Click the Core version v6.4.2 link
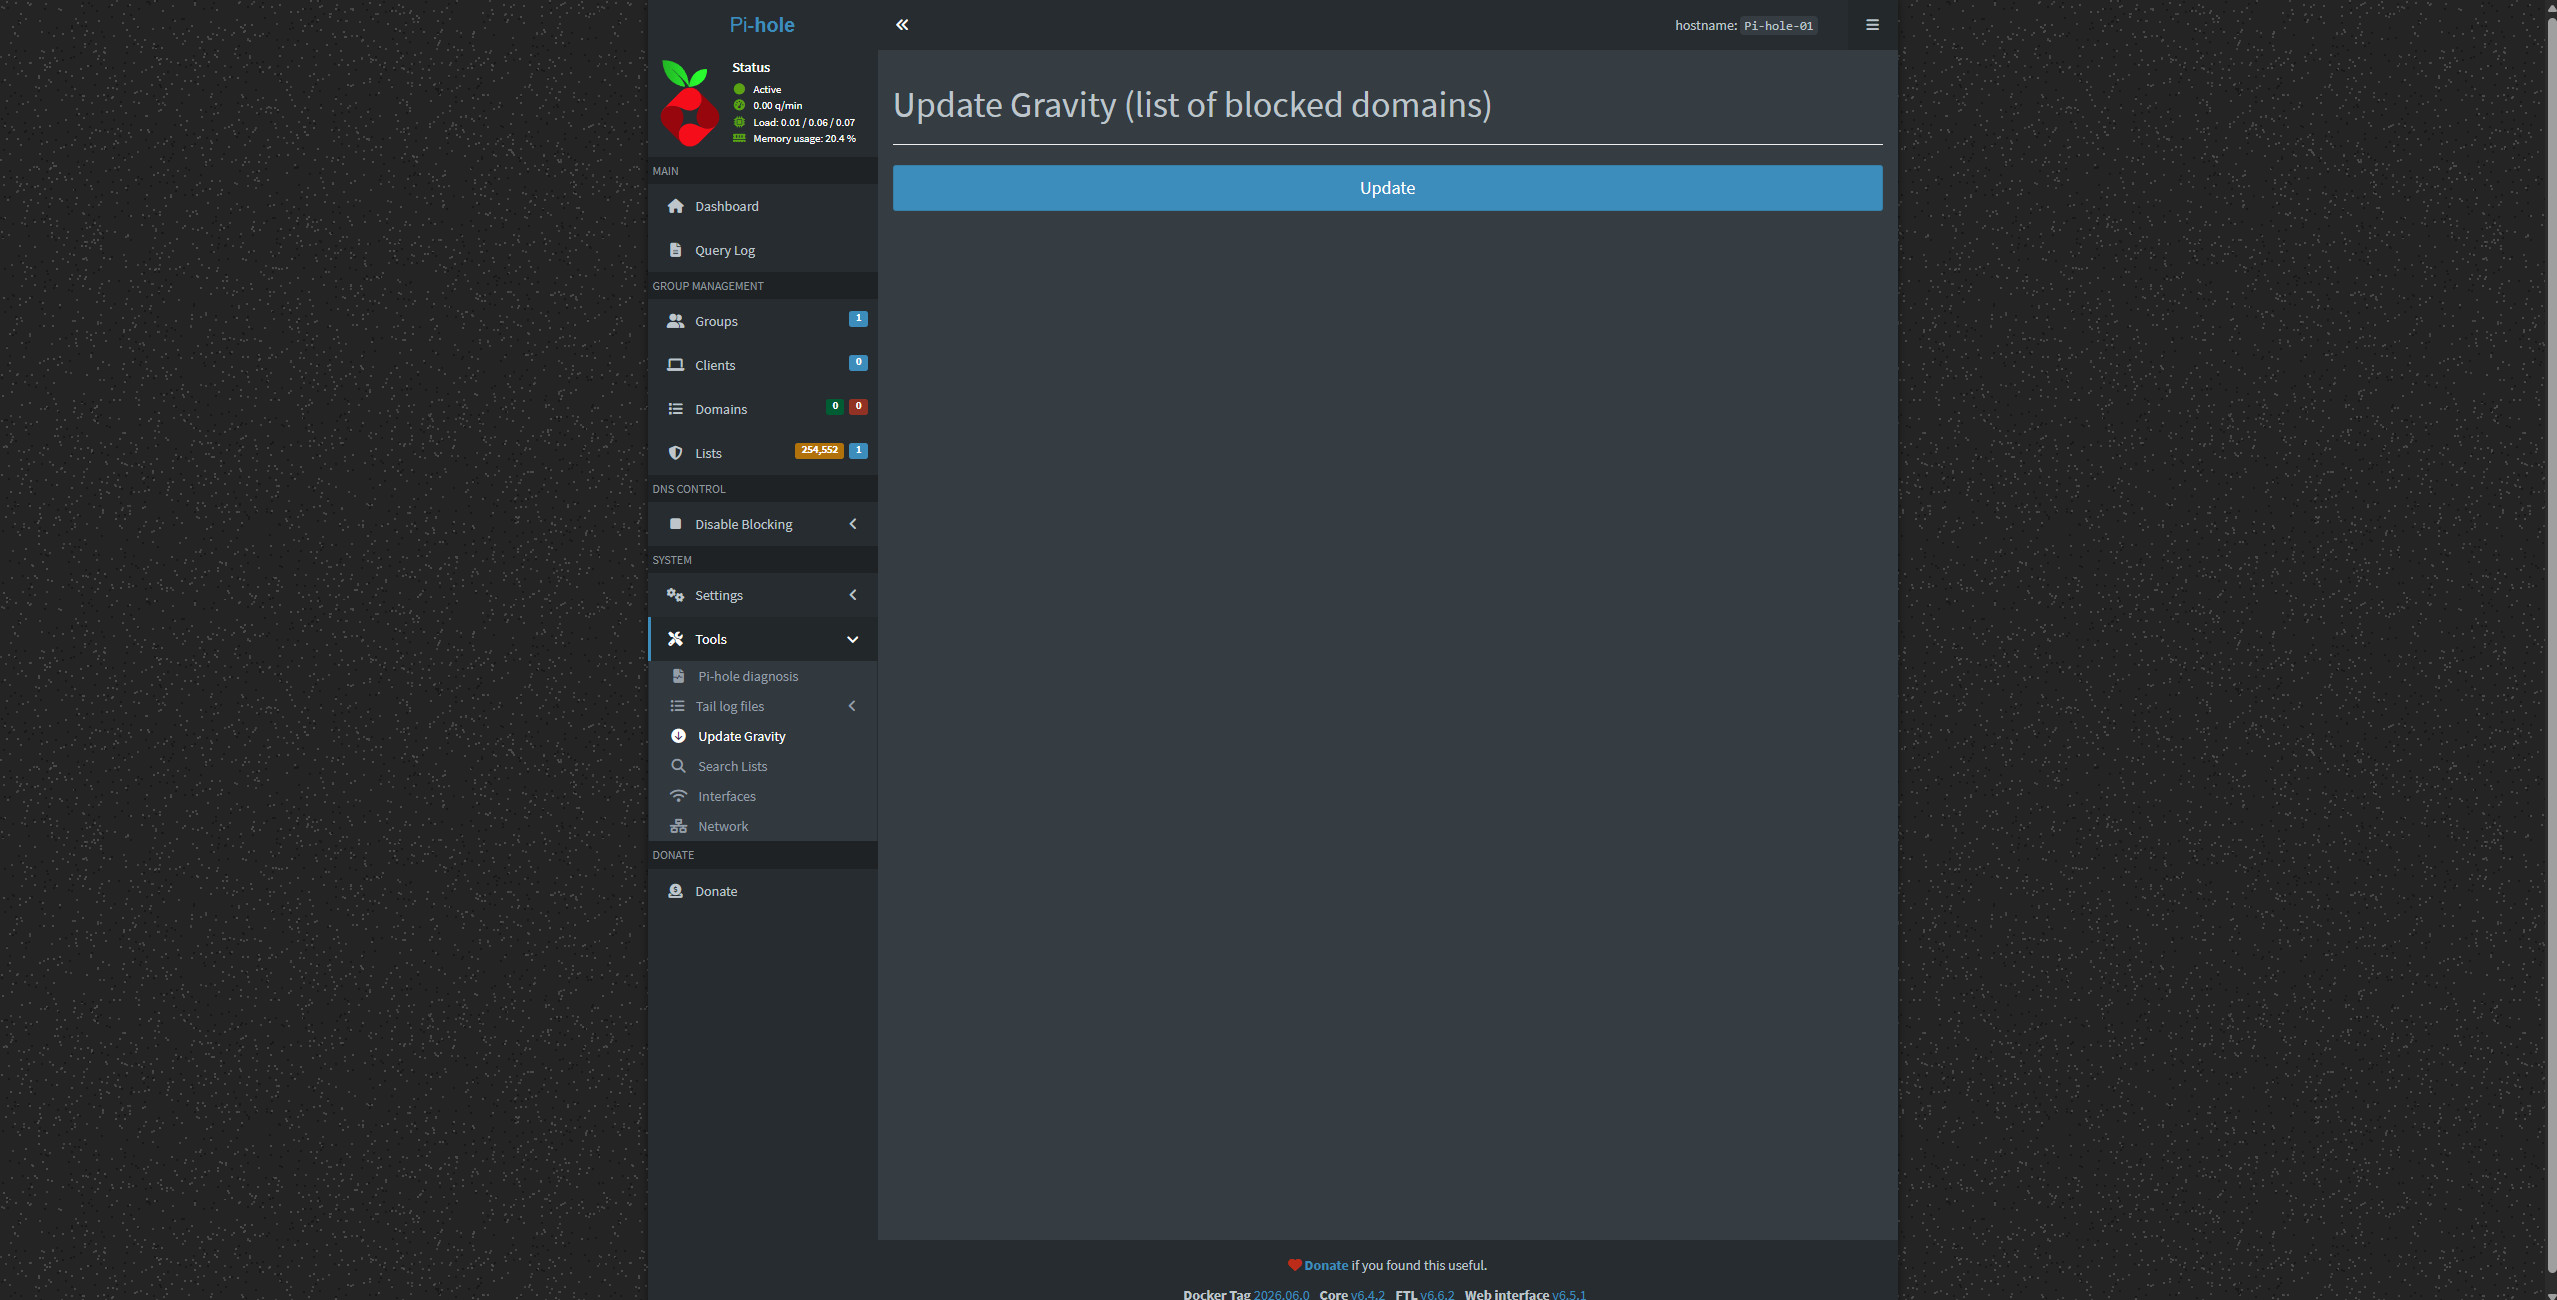The image size is (2557, 1300). coord(1368,1294)
